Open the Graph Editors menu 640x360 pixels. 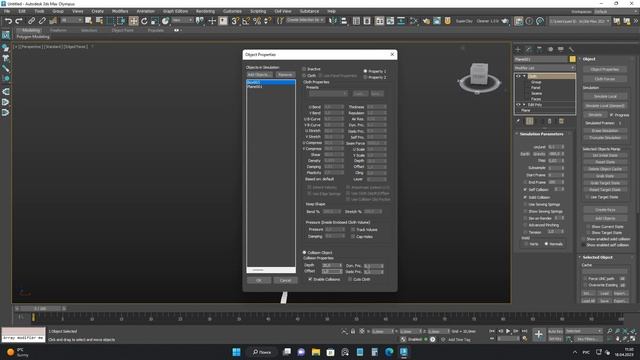tap(175, 11)
